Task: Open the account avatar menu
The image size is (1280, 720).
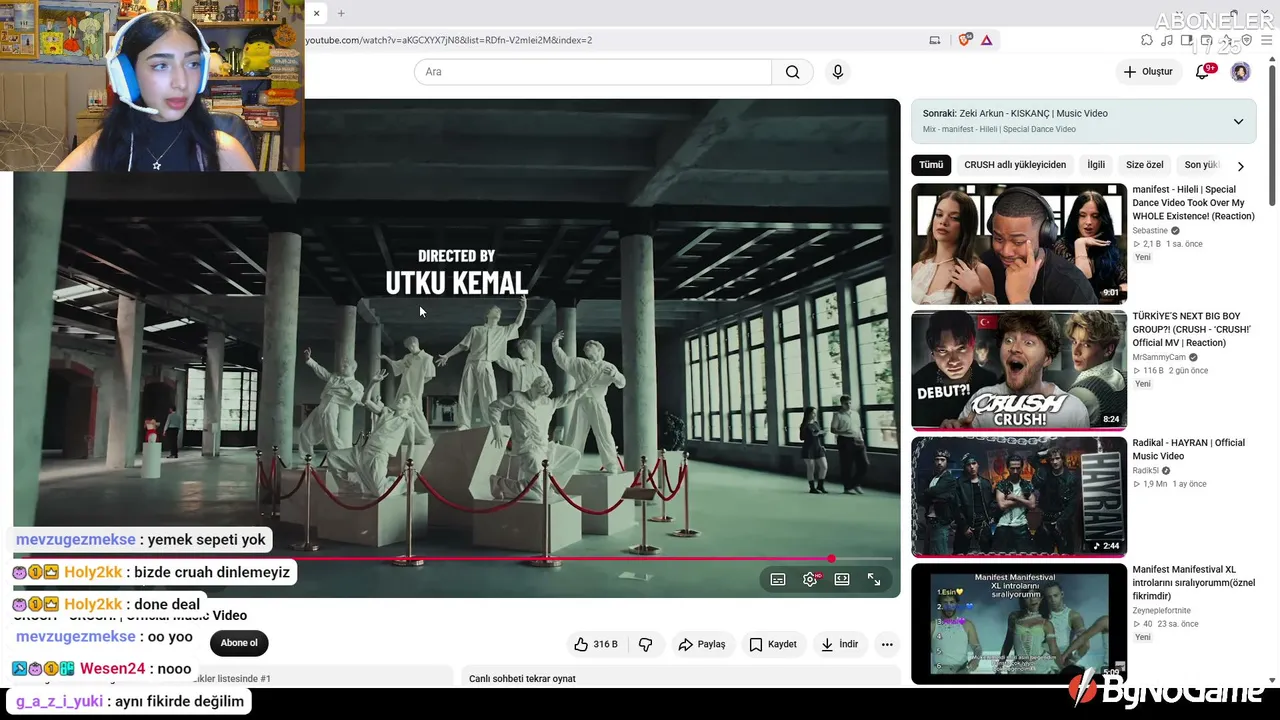Action: 1240,72
